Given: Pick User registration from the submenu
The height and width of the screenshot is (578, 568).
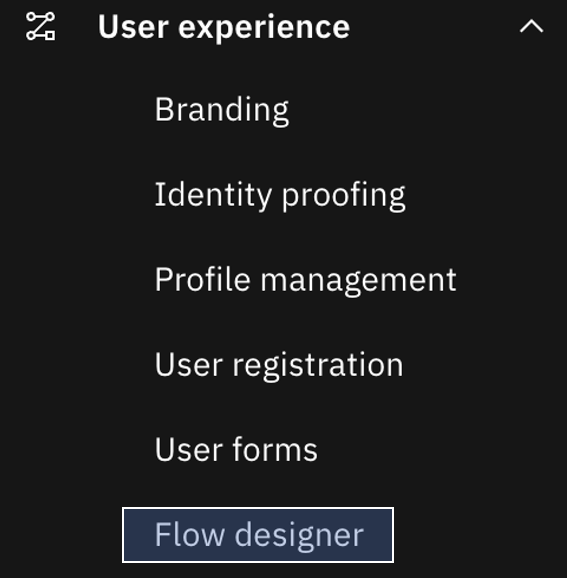Looking at the screenshot, I should 279,365.
